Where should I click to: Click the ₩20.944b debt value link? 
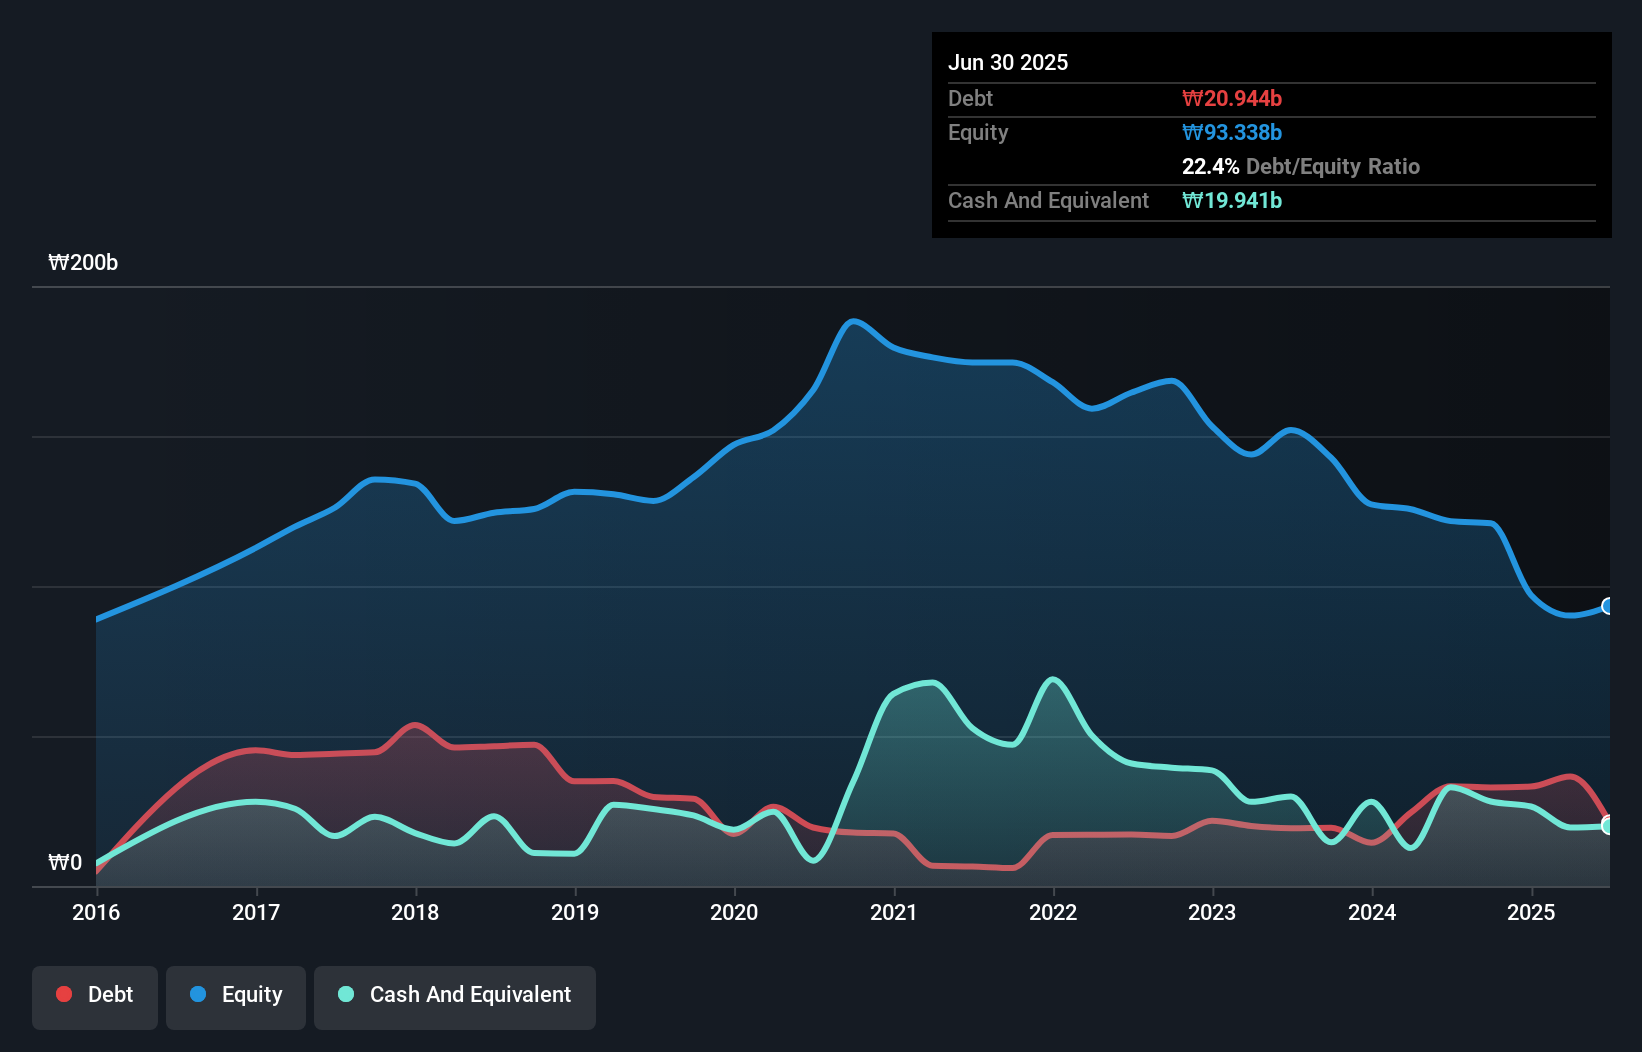coord(1232,98)
